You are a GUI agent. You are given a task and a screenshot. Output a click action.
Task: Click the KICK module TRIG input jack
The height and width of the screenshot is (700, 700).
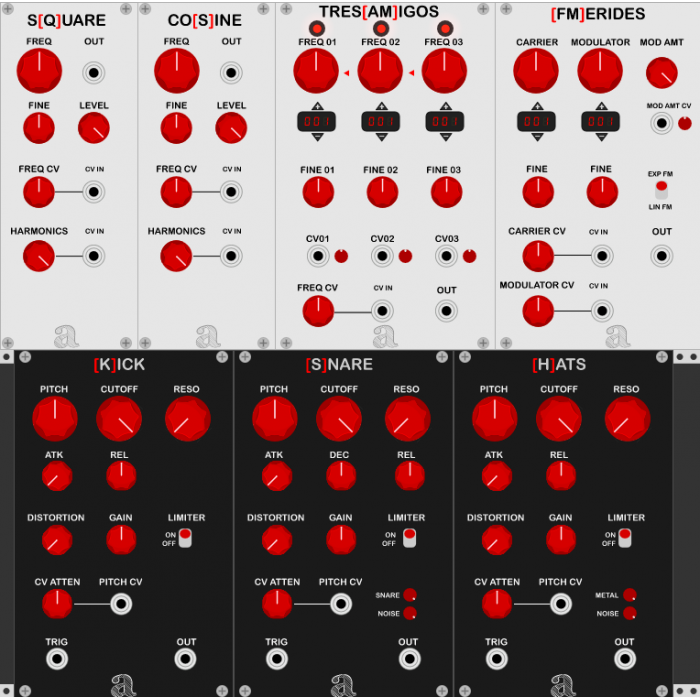click(57, 659)
